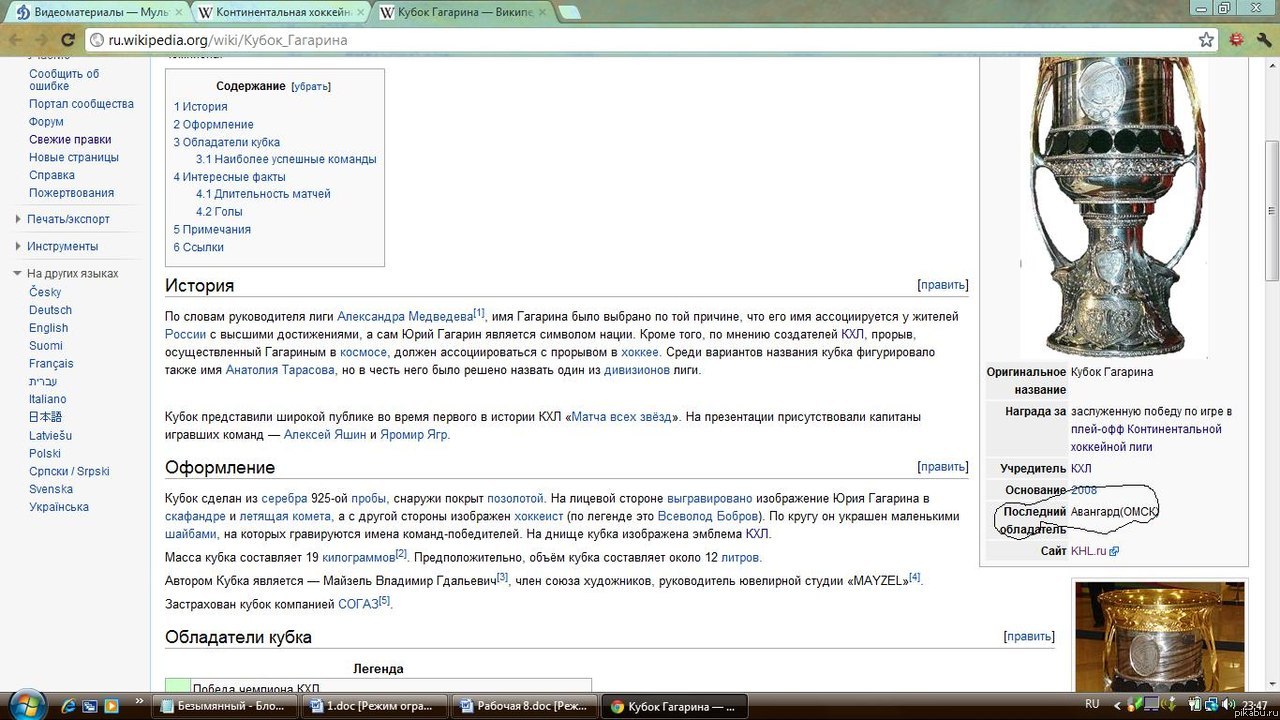Jump to contents item 6 Ссылки
The image size is (1280, 720).
click(x=198, y=247)
